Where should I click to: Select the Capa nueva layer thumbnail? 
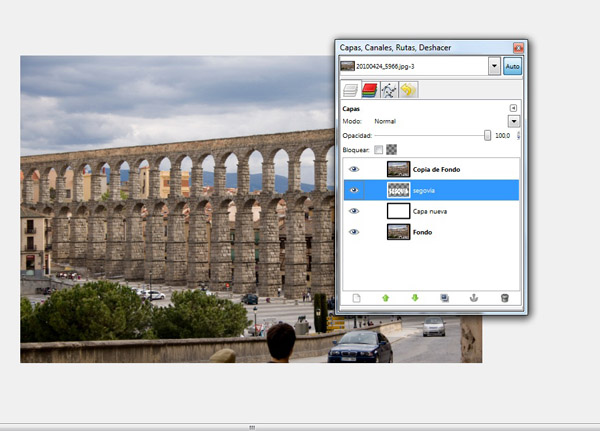399,211
